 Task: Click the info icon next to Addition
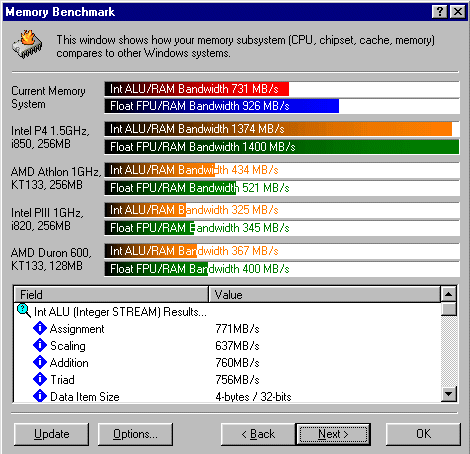pos(40,362)
